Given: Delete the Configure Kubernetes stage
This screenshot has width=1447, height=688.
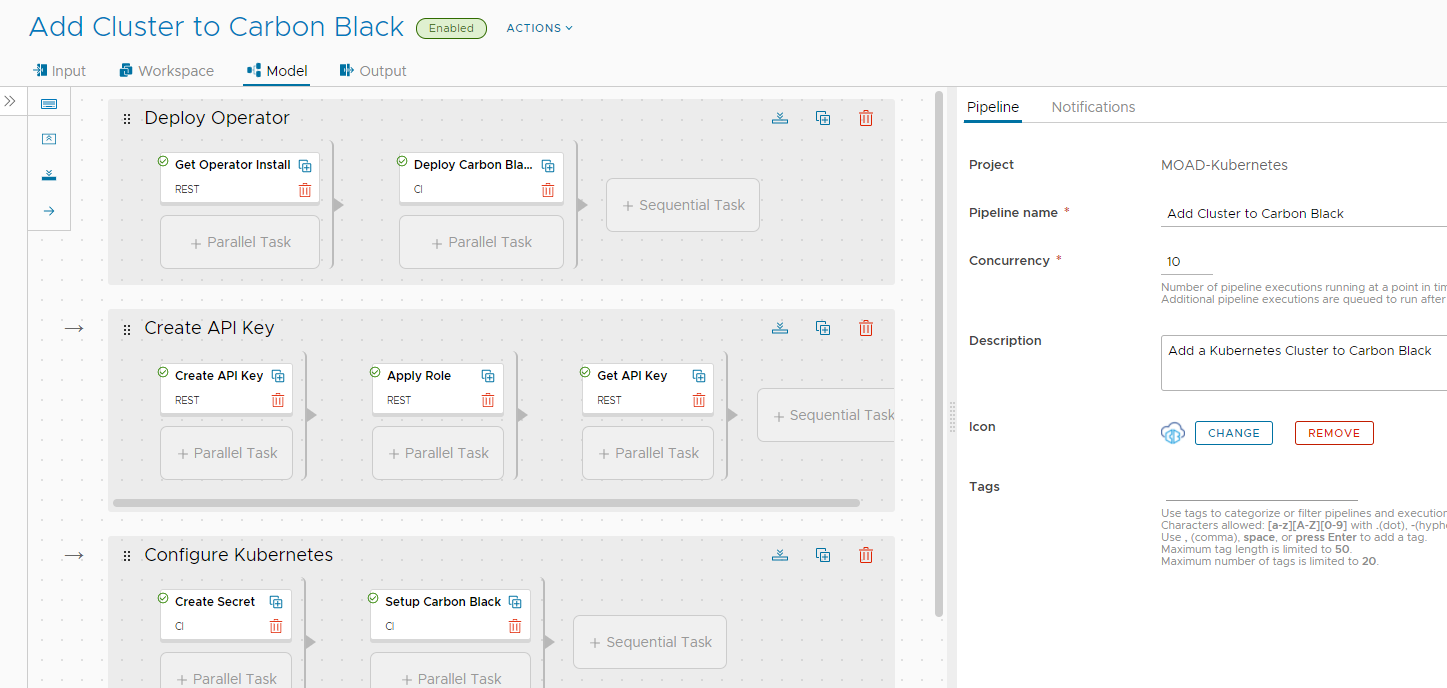Looking at the screenshot, I should click(x=866, y=555).
